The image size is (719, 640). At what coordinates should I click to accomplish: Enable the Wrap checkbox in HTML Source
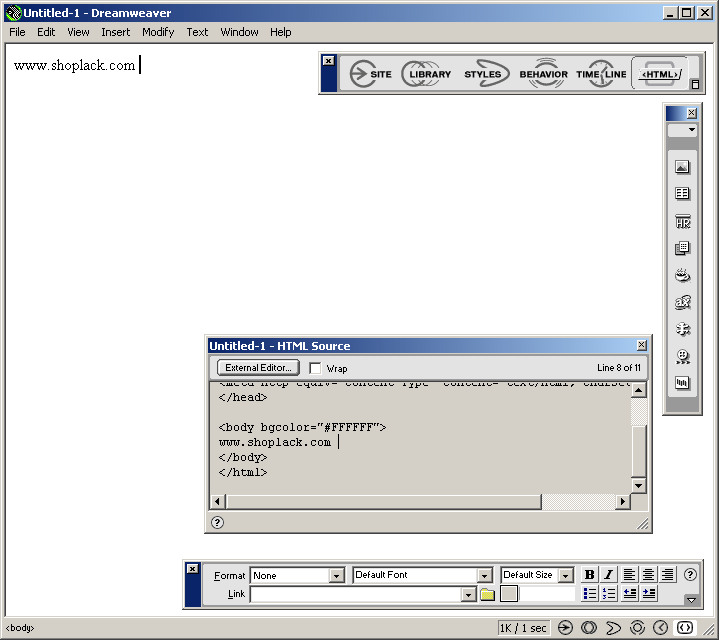315,368
